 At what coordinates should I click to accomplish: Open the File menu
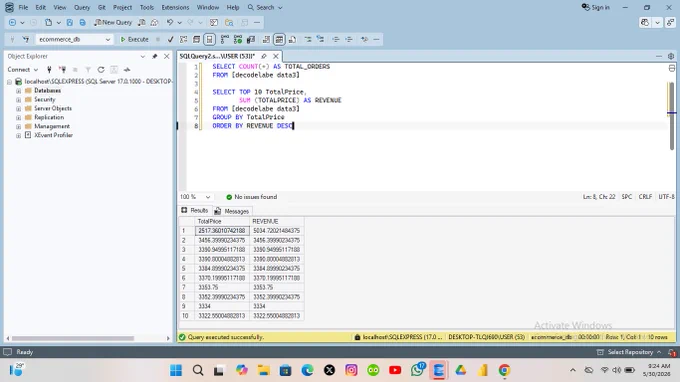[23, 7]
